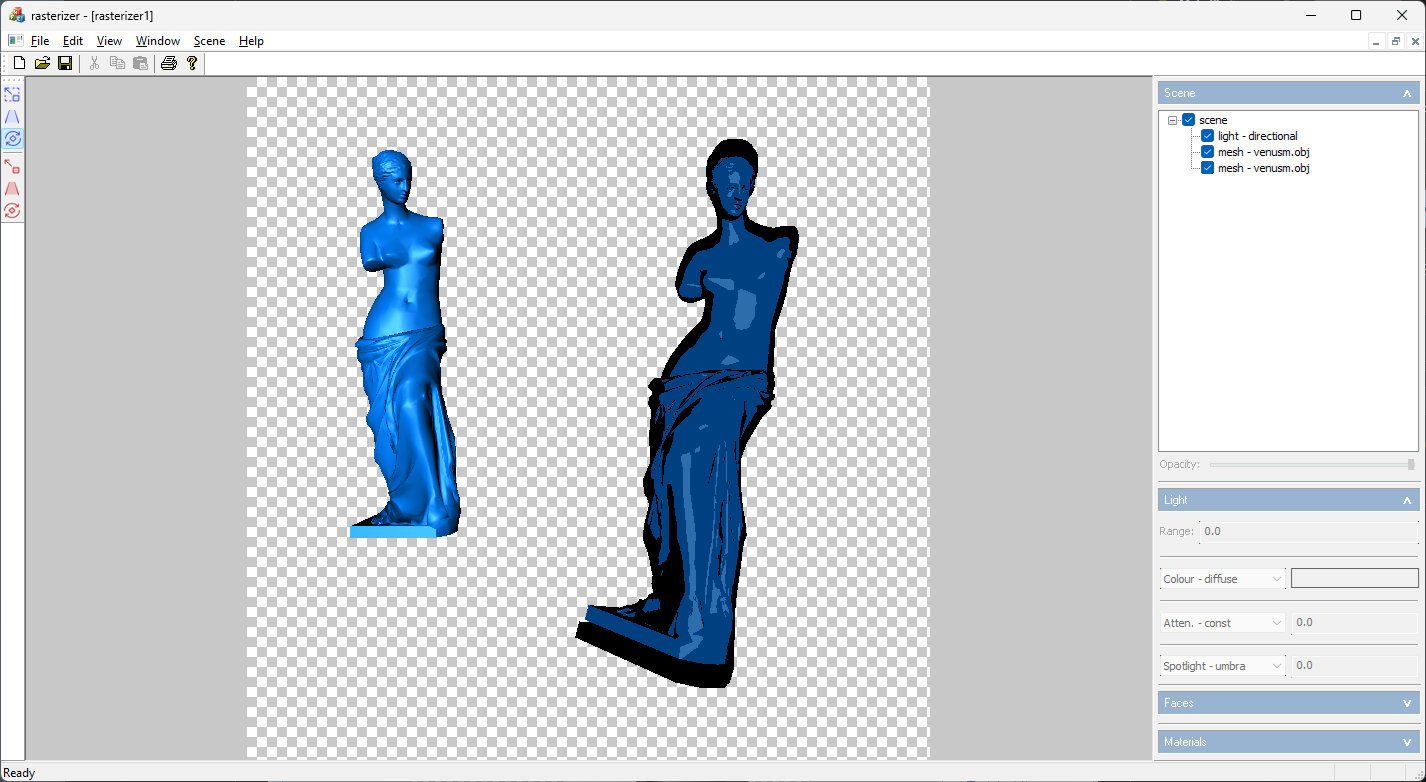The image size is (1426, 782).
Task: Save with the floppy disk icon
Action: click(65, 63)
